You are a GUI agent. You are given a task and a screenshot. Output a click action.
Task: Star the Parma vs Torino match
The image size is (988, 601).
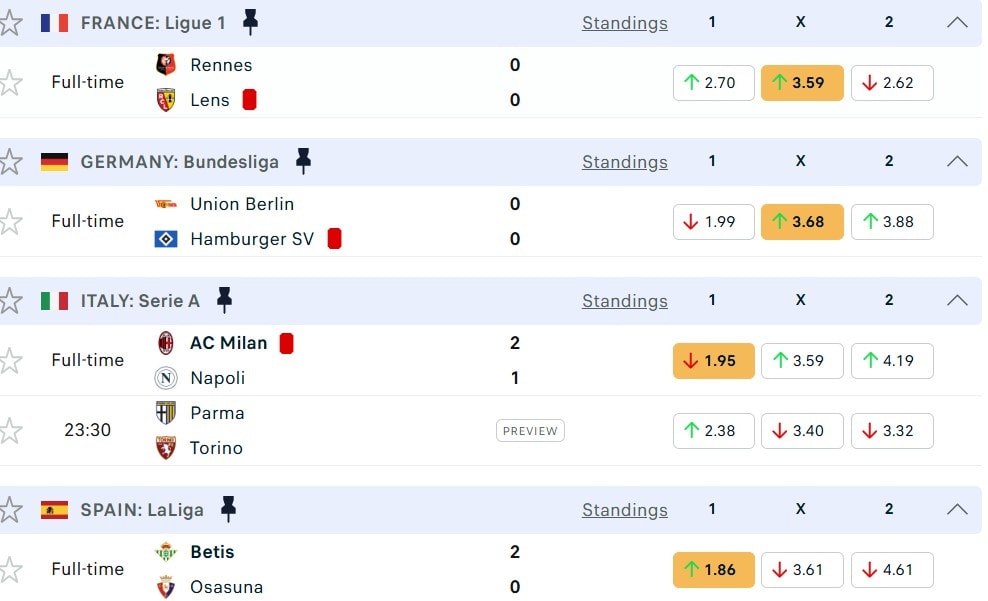10,430
